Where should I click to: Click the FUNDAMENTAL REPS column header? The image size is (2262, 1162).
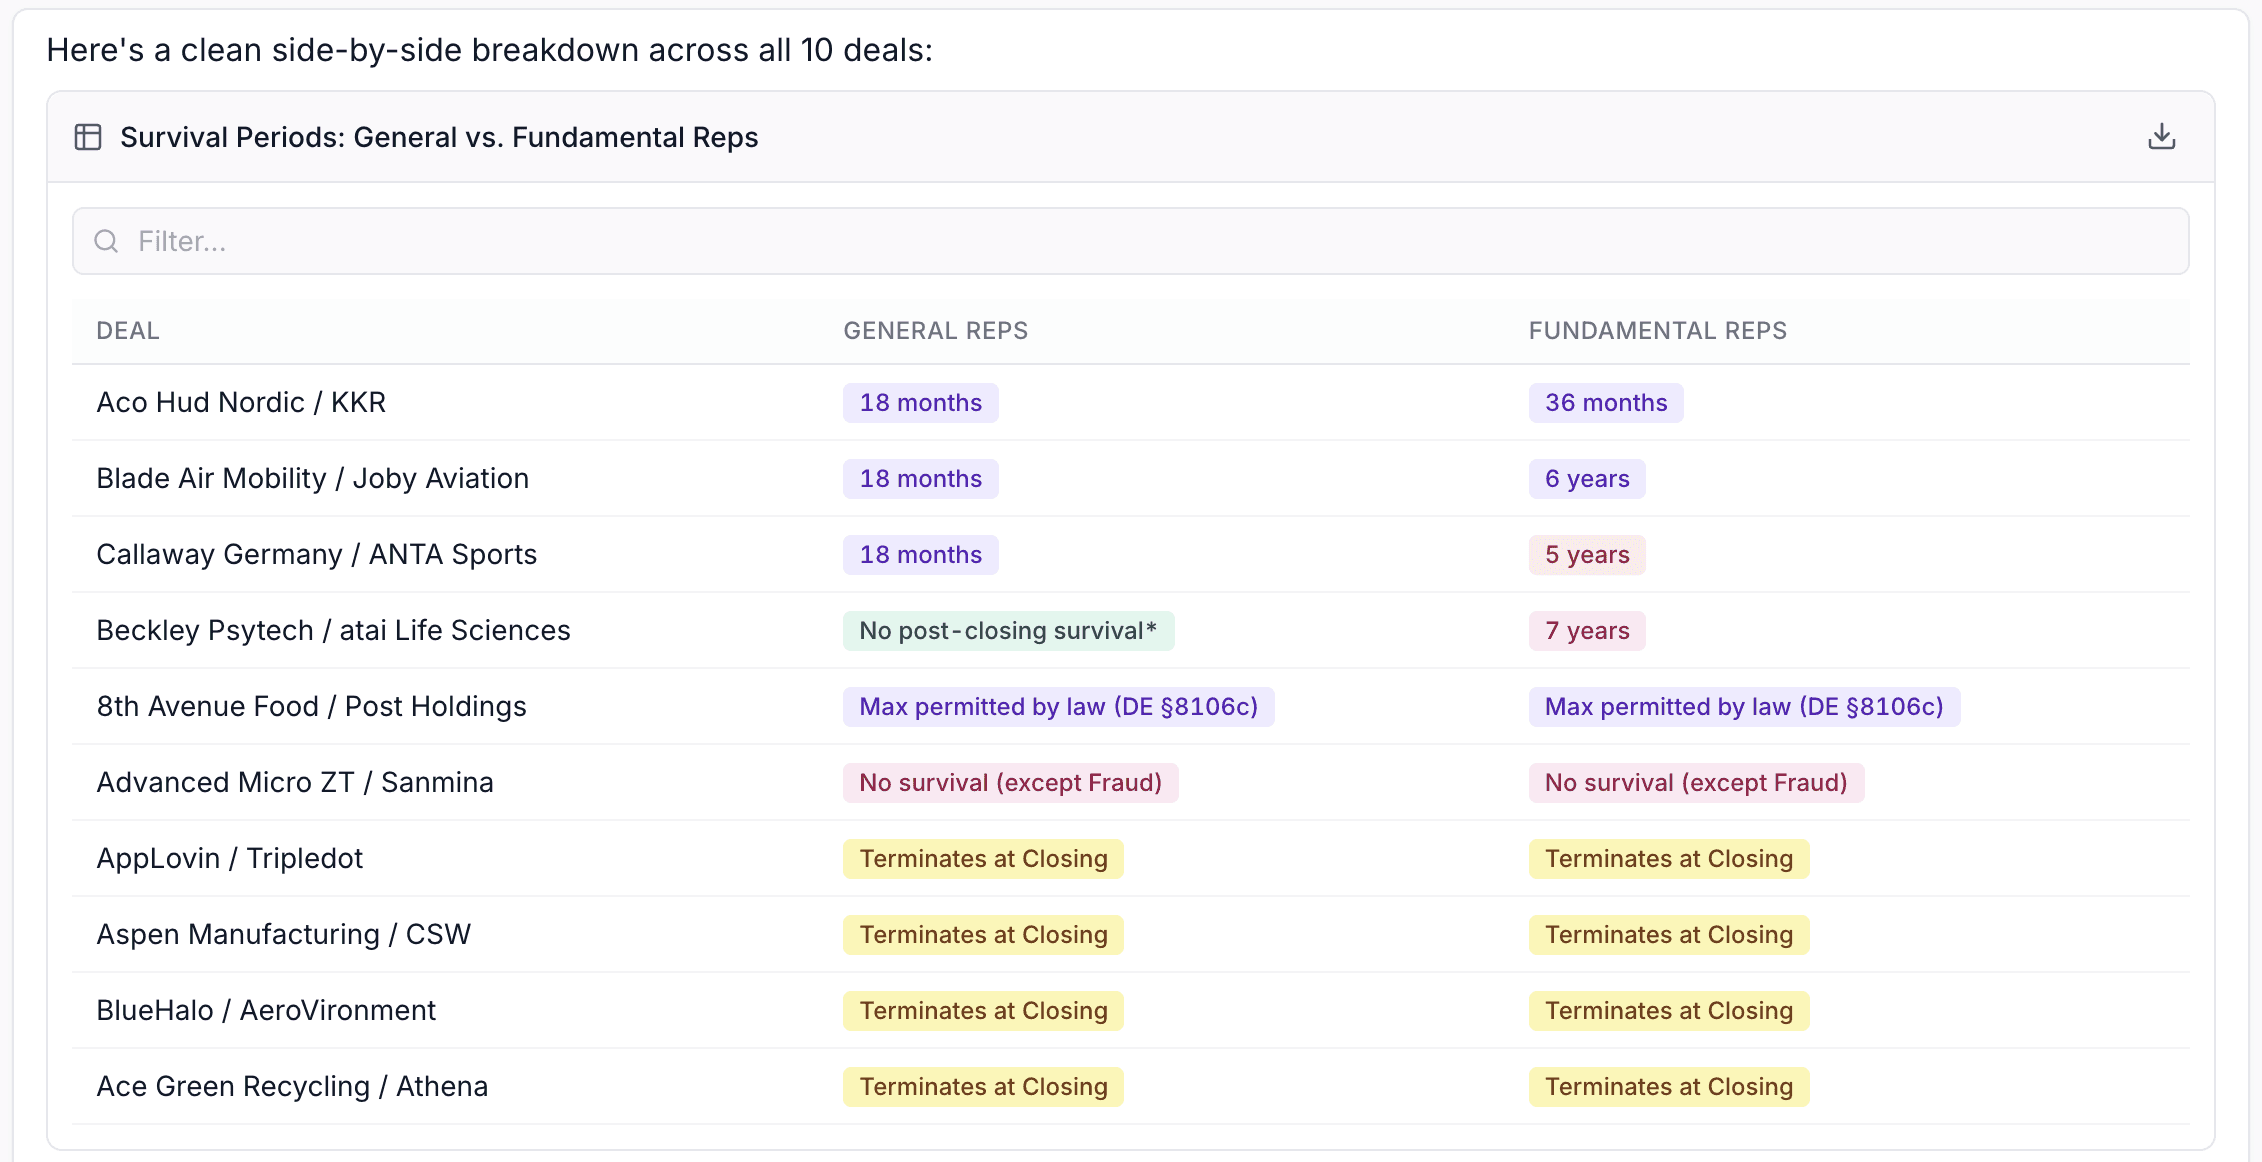[x=1657, y=331]
